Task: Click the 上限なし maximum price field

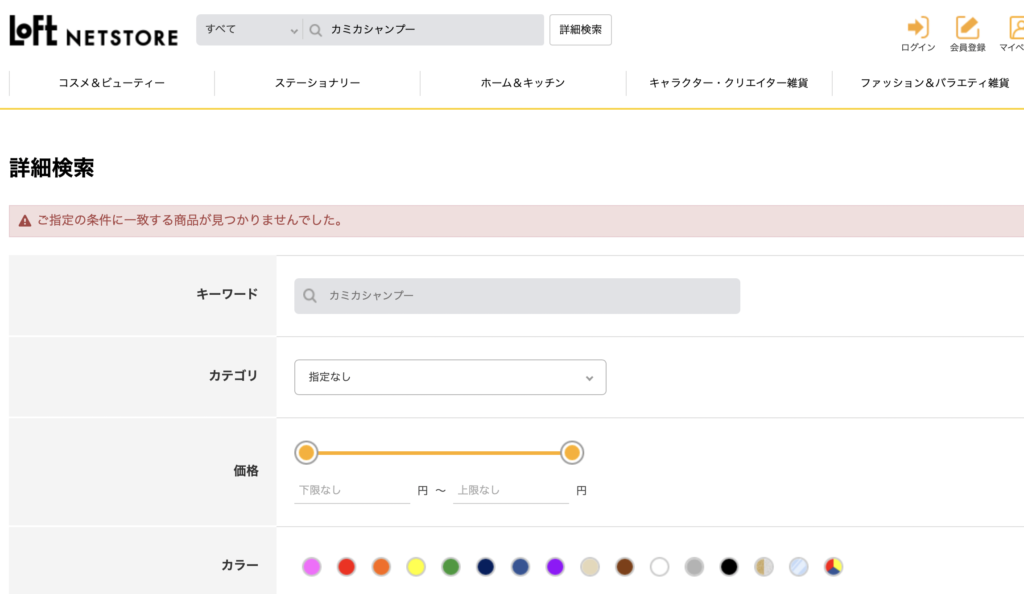Action: click(x=511, y=490)
